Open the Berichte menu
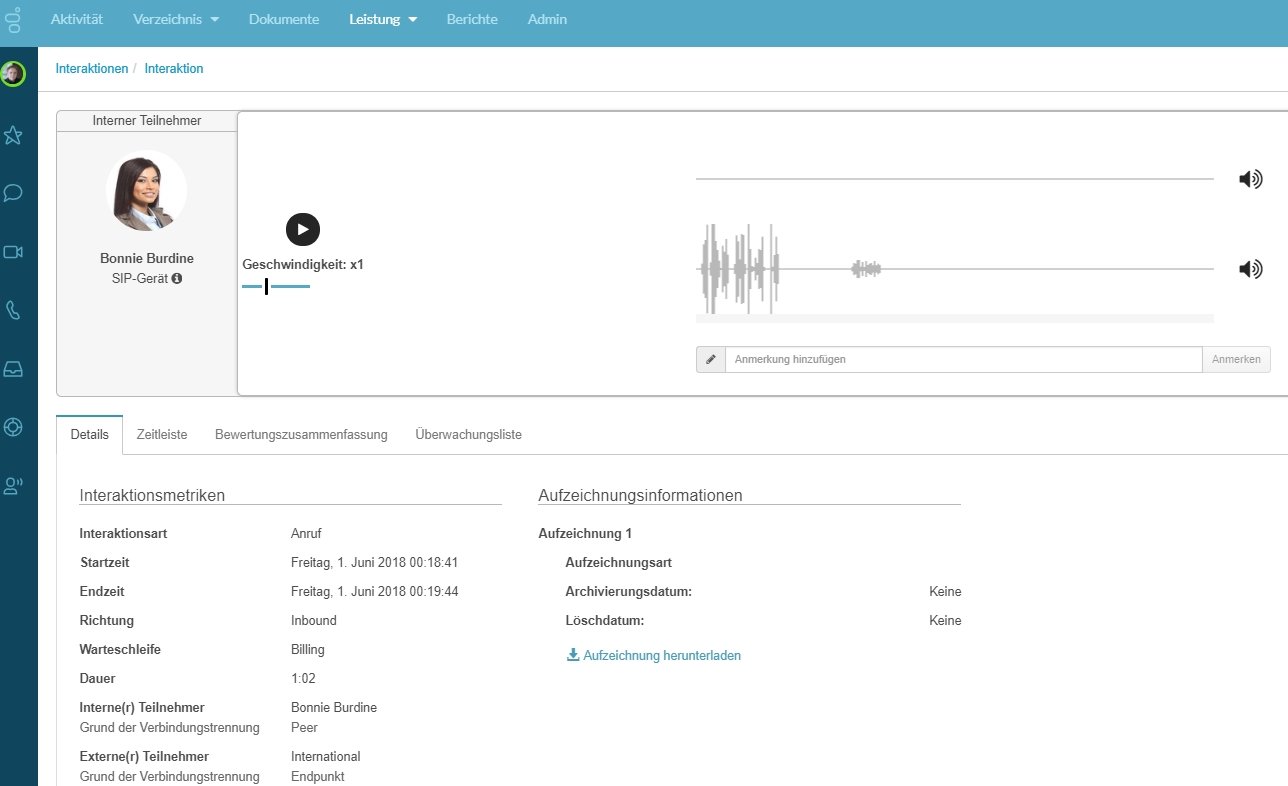1288x786 pixels. click(x=472, y=19)
